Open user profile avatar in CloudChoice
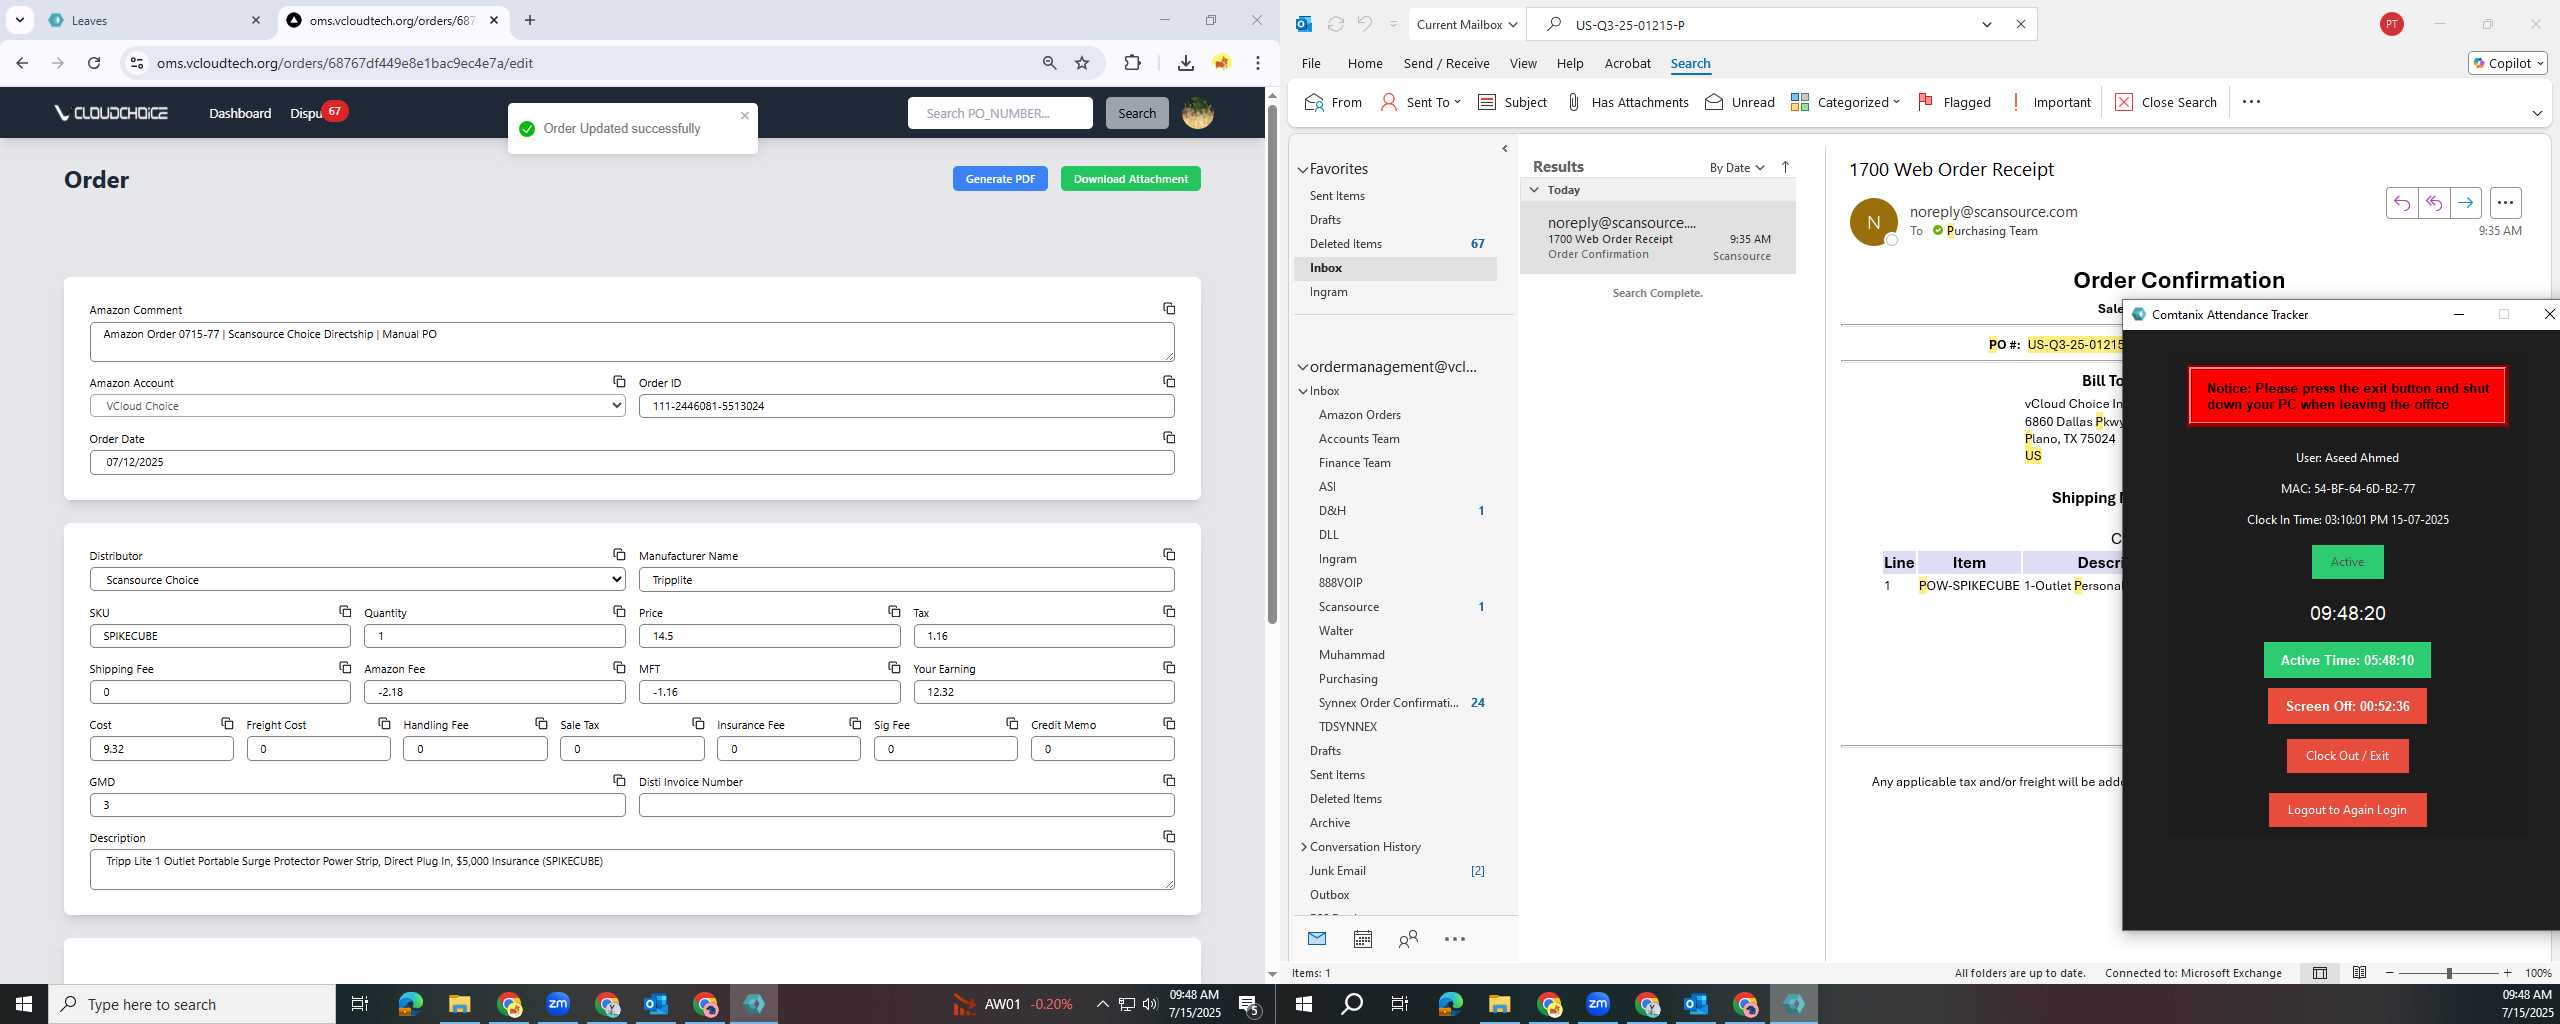Viewport: 2560px width, 1024px height. click(x=1198, y=113)
